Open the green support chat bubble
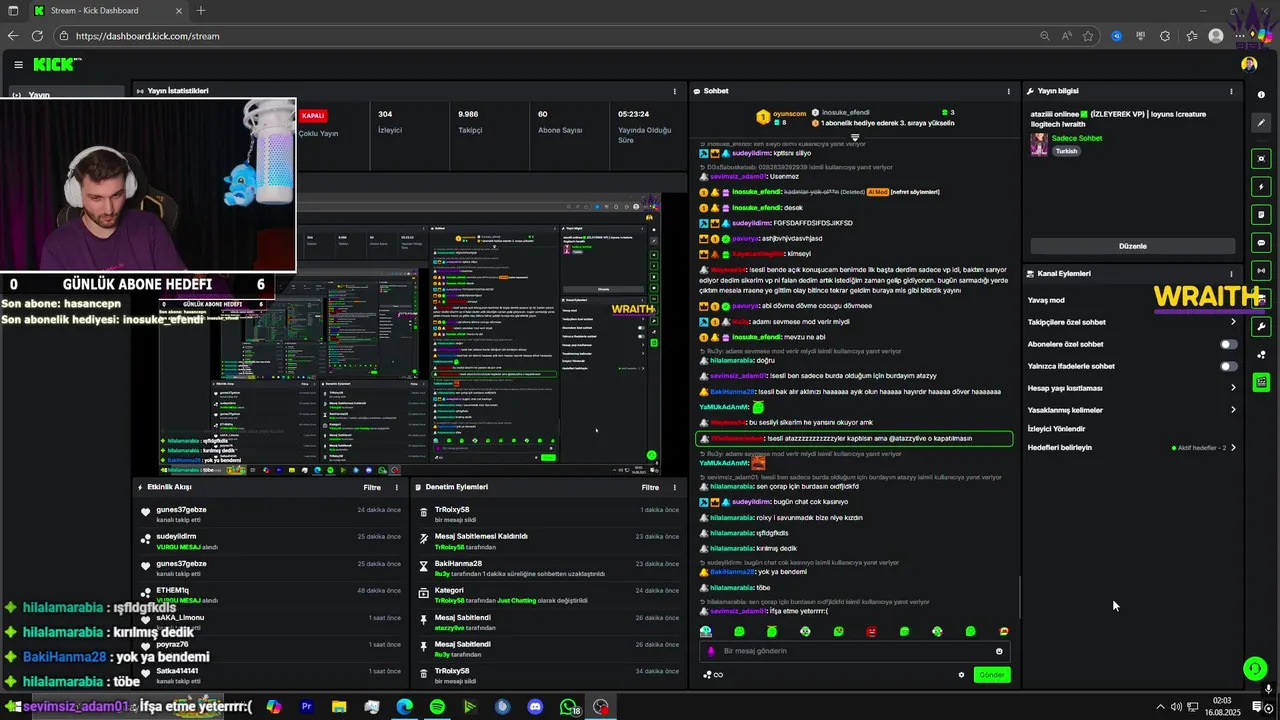The height and width of the screenshot is (720, 1280). (x=1254, y=668)
